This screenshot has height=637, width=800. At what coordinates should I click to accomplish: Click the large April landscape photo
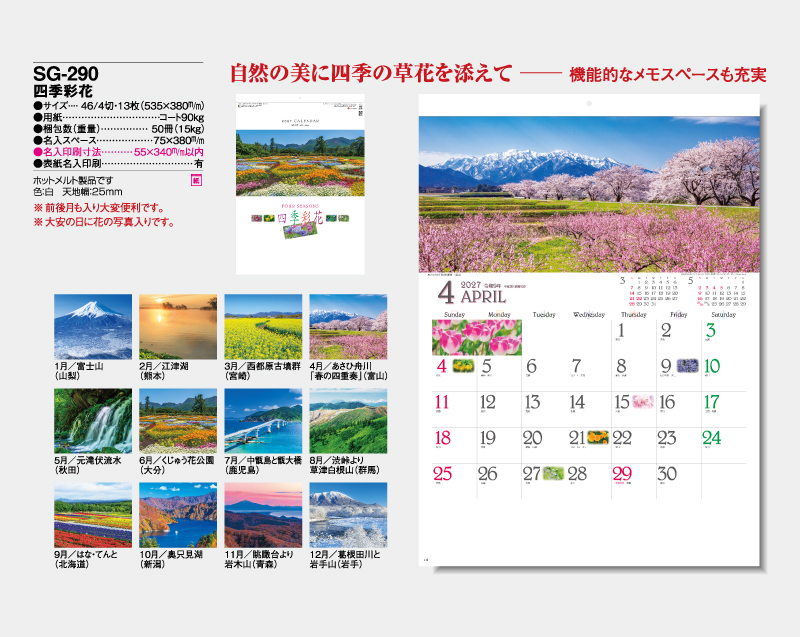point(589,194)
